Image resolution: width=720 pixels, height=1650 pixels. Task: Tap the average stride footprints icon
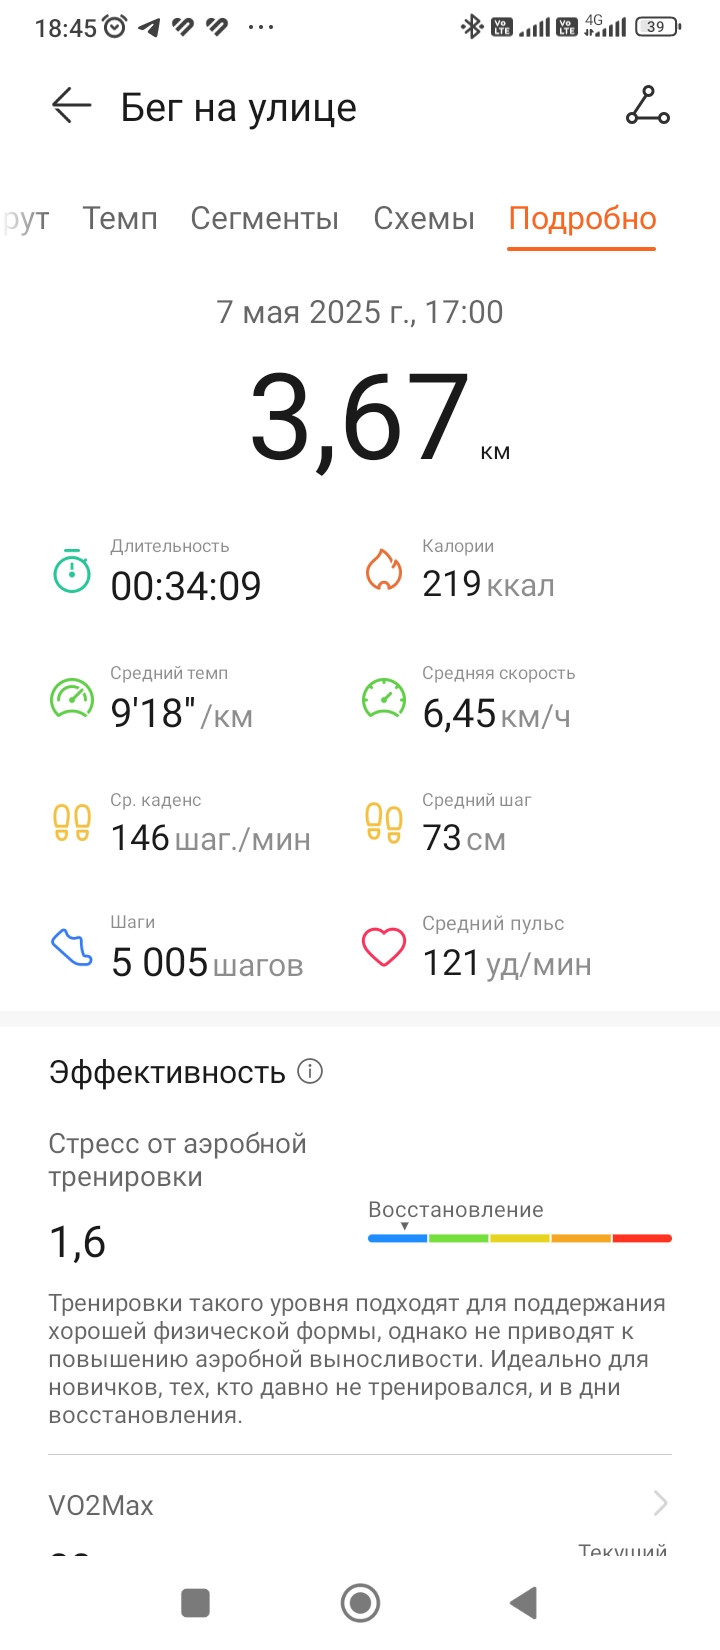(x=384, y=823)
